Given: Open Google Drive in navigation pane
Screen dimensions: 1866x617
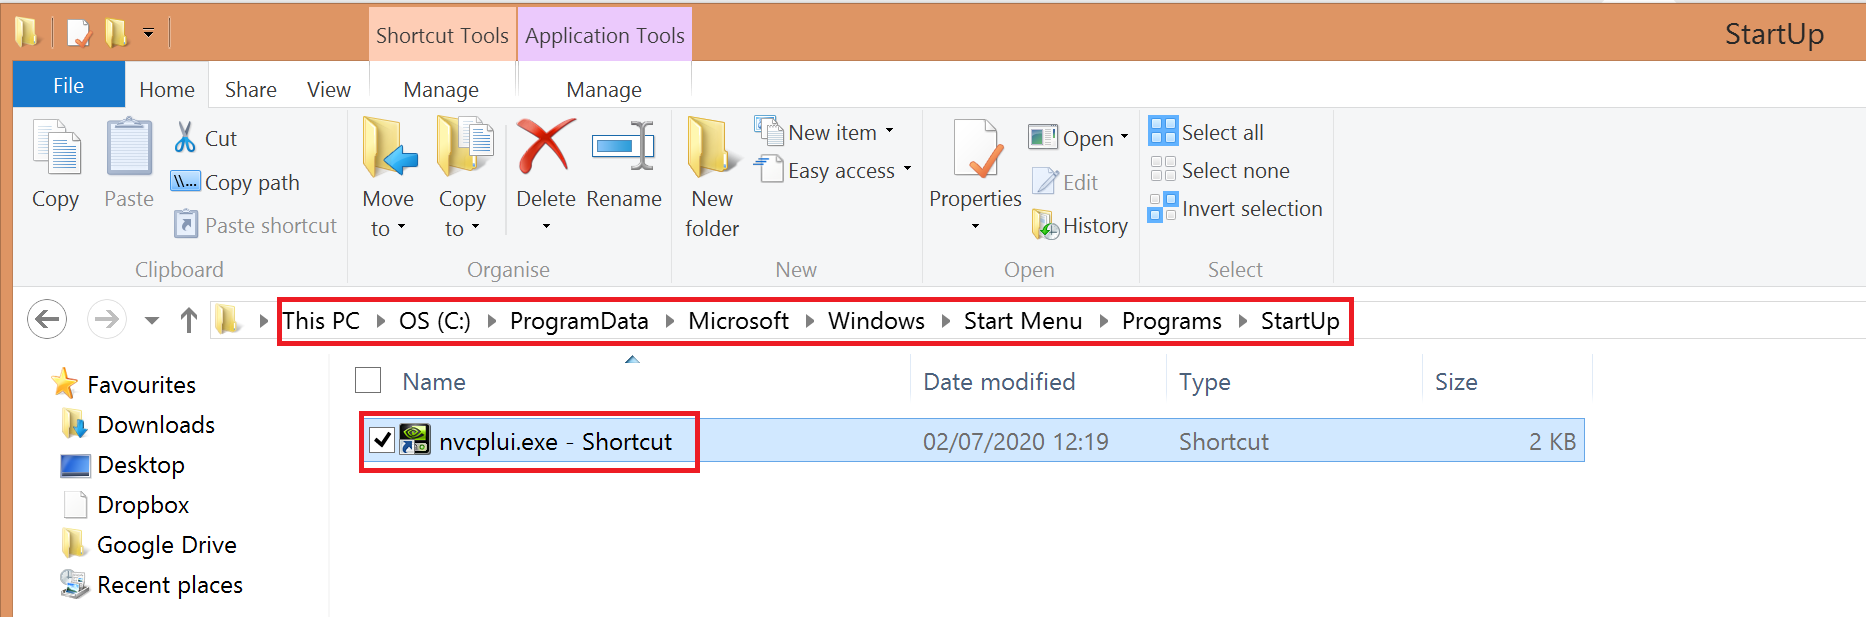Looking at the screenshot, I should coord(149,544).
